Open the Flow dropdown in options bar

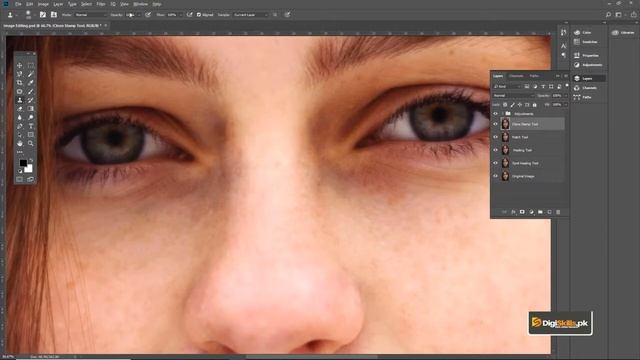click(180, 15)
